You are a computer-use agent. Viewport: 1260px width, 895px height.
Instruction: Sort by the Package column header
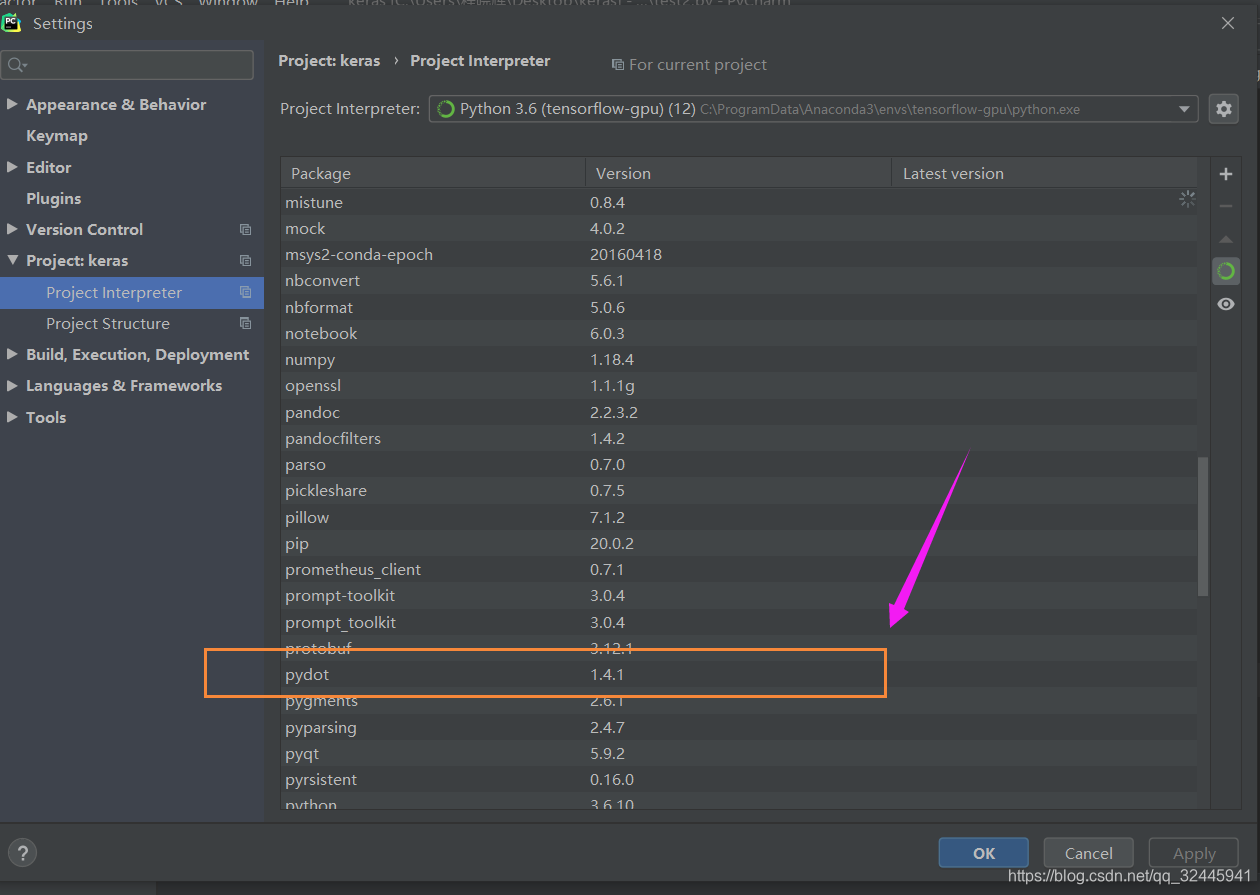click(433, 173)
